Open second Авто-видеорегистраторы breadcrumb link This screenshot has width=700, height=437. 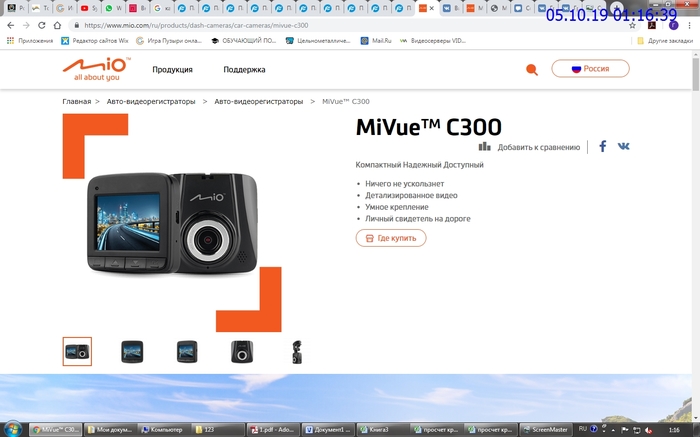[x=258, y=101]
